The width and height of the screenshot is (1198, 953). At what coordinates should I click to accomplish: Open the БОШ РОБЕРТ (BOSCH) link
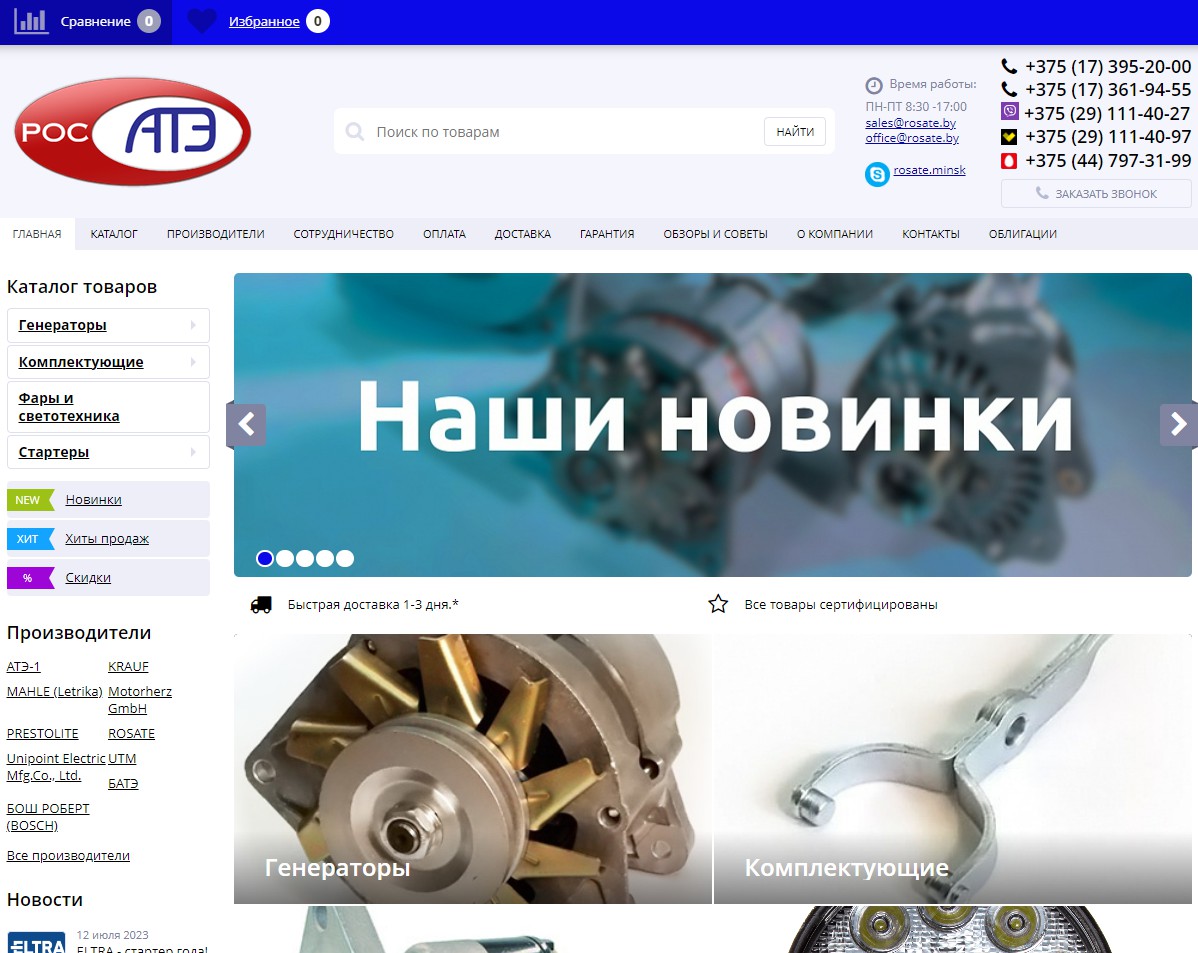(48, 817)
